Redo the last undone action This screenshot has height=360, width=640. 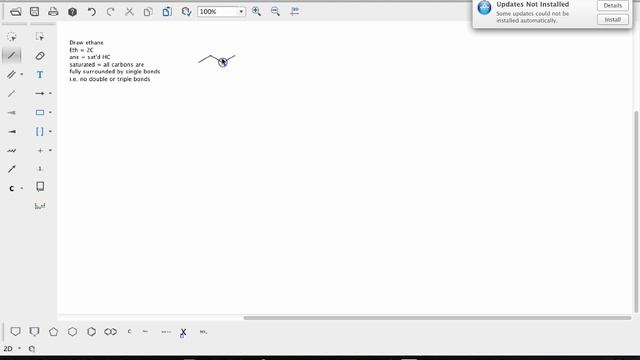(x=110, y=11)
